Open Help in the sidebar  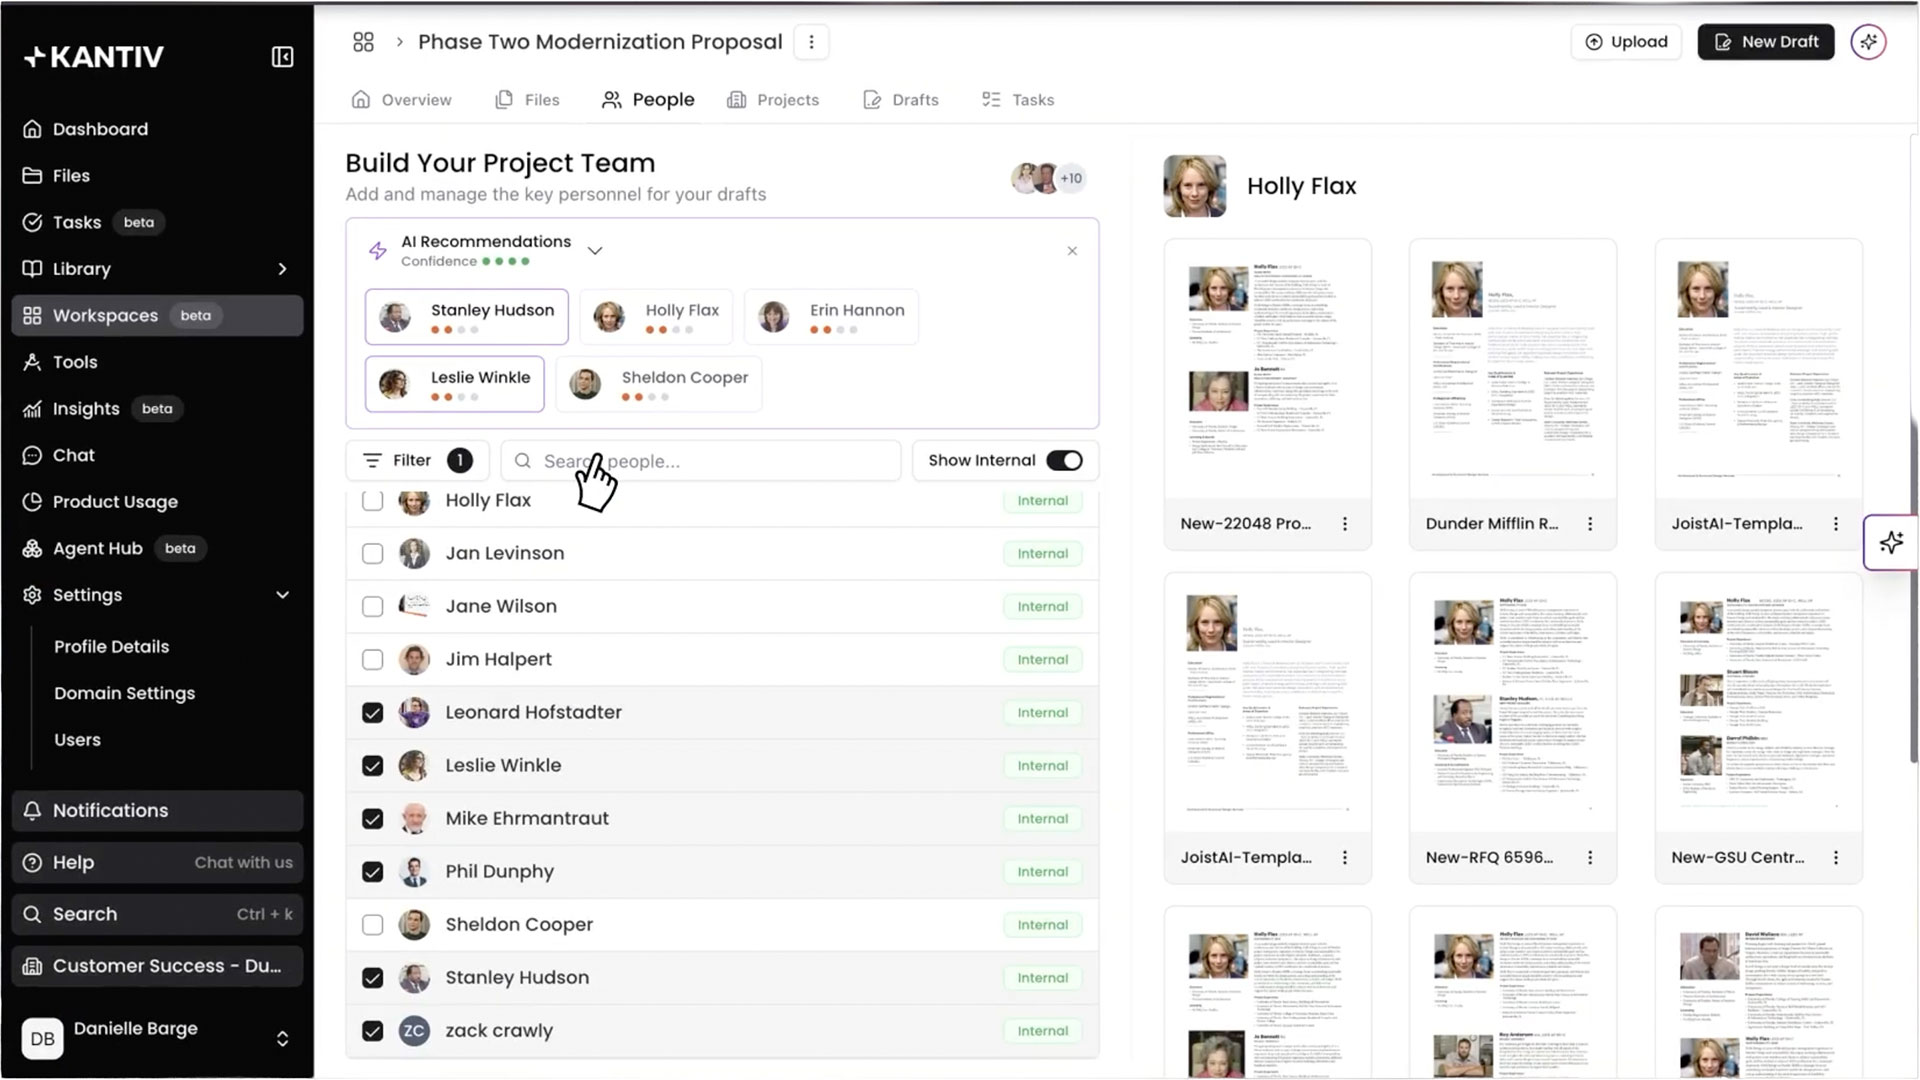(157, 862)
